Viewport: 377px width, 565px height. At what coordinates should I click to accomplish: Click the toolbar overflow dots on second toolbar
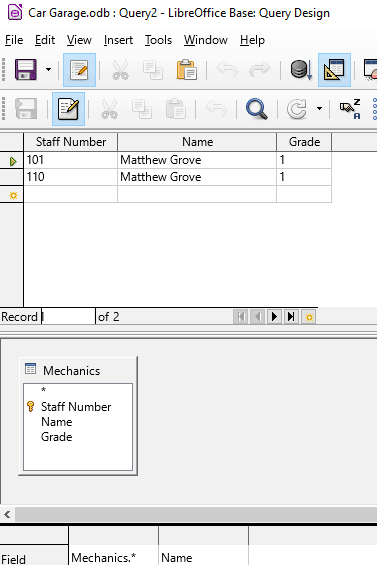coord(374,109)
